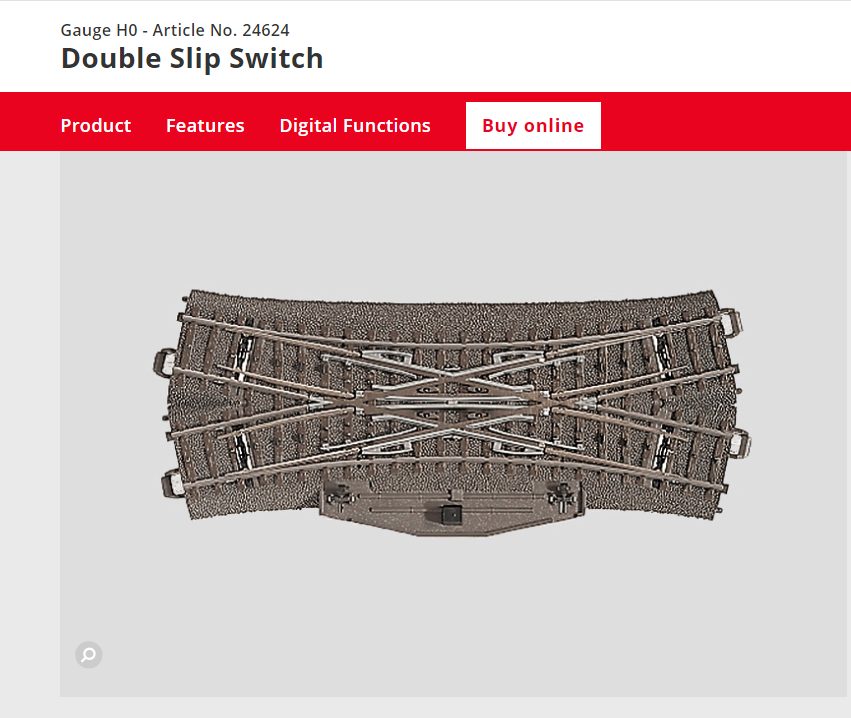Click the right pivot pin on mechanism housing

(x=562, y=496)
